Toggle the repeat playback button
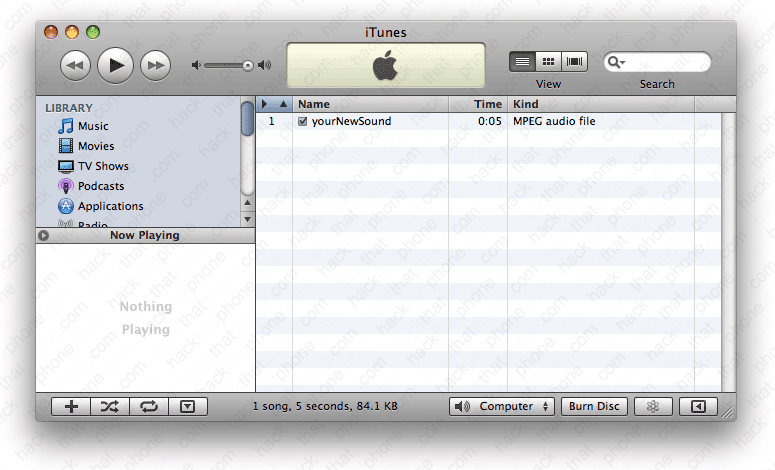This screenshot has height=470, width=775. (x=148, y=406)
